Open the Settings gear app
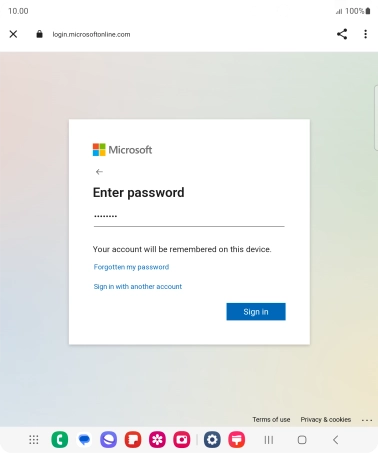Image resolution: width=378 pixels, height=453 pixels. 212,440
